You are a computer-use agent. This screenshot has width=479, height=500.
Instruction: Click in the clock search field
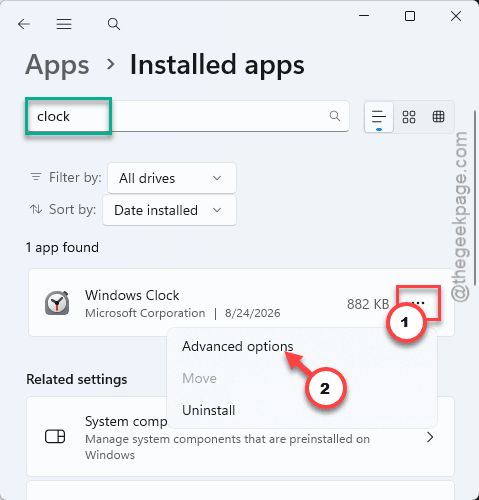click(188, 116)
